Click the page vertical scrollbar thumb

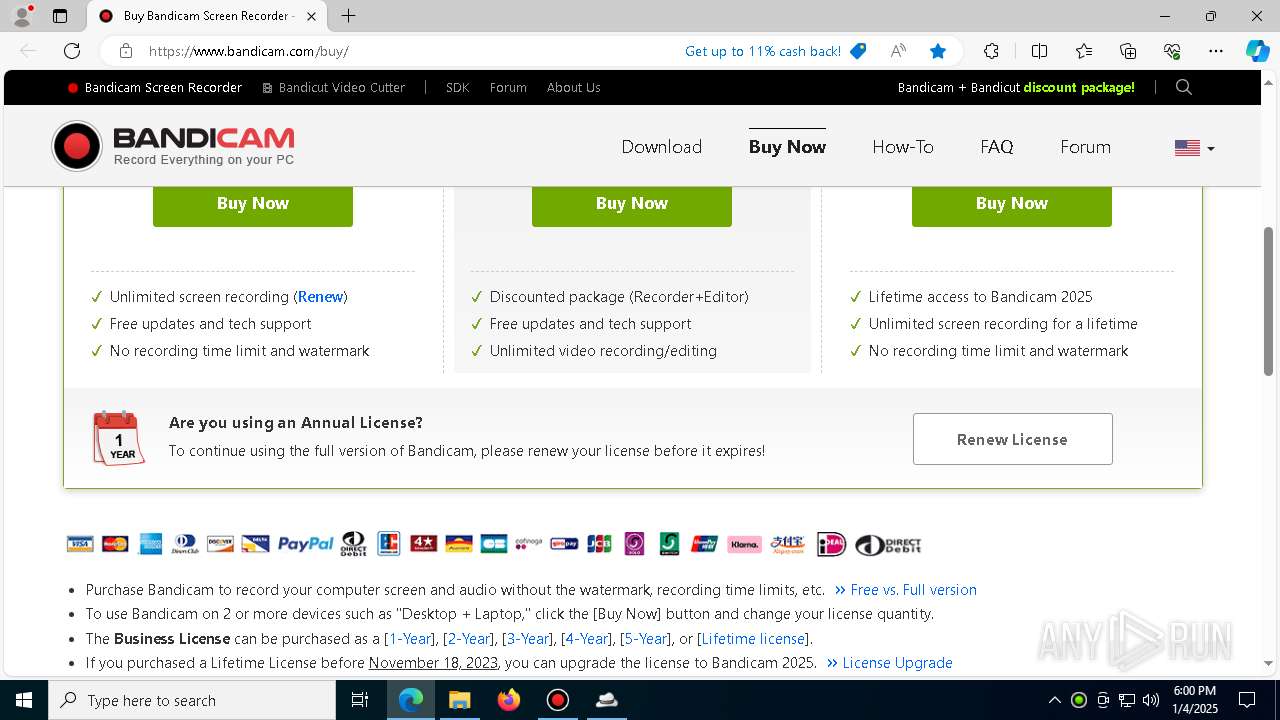coord(1269,301)
